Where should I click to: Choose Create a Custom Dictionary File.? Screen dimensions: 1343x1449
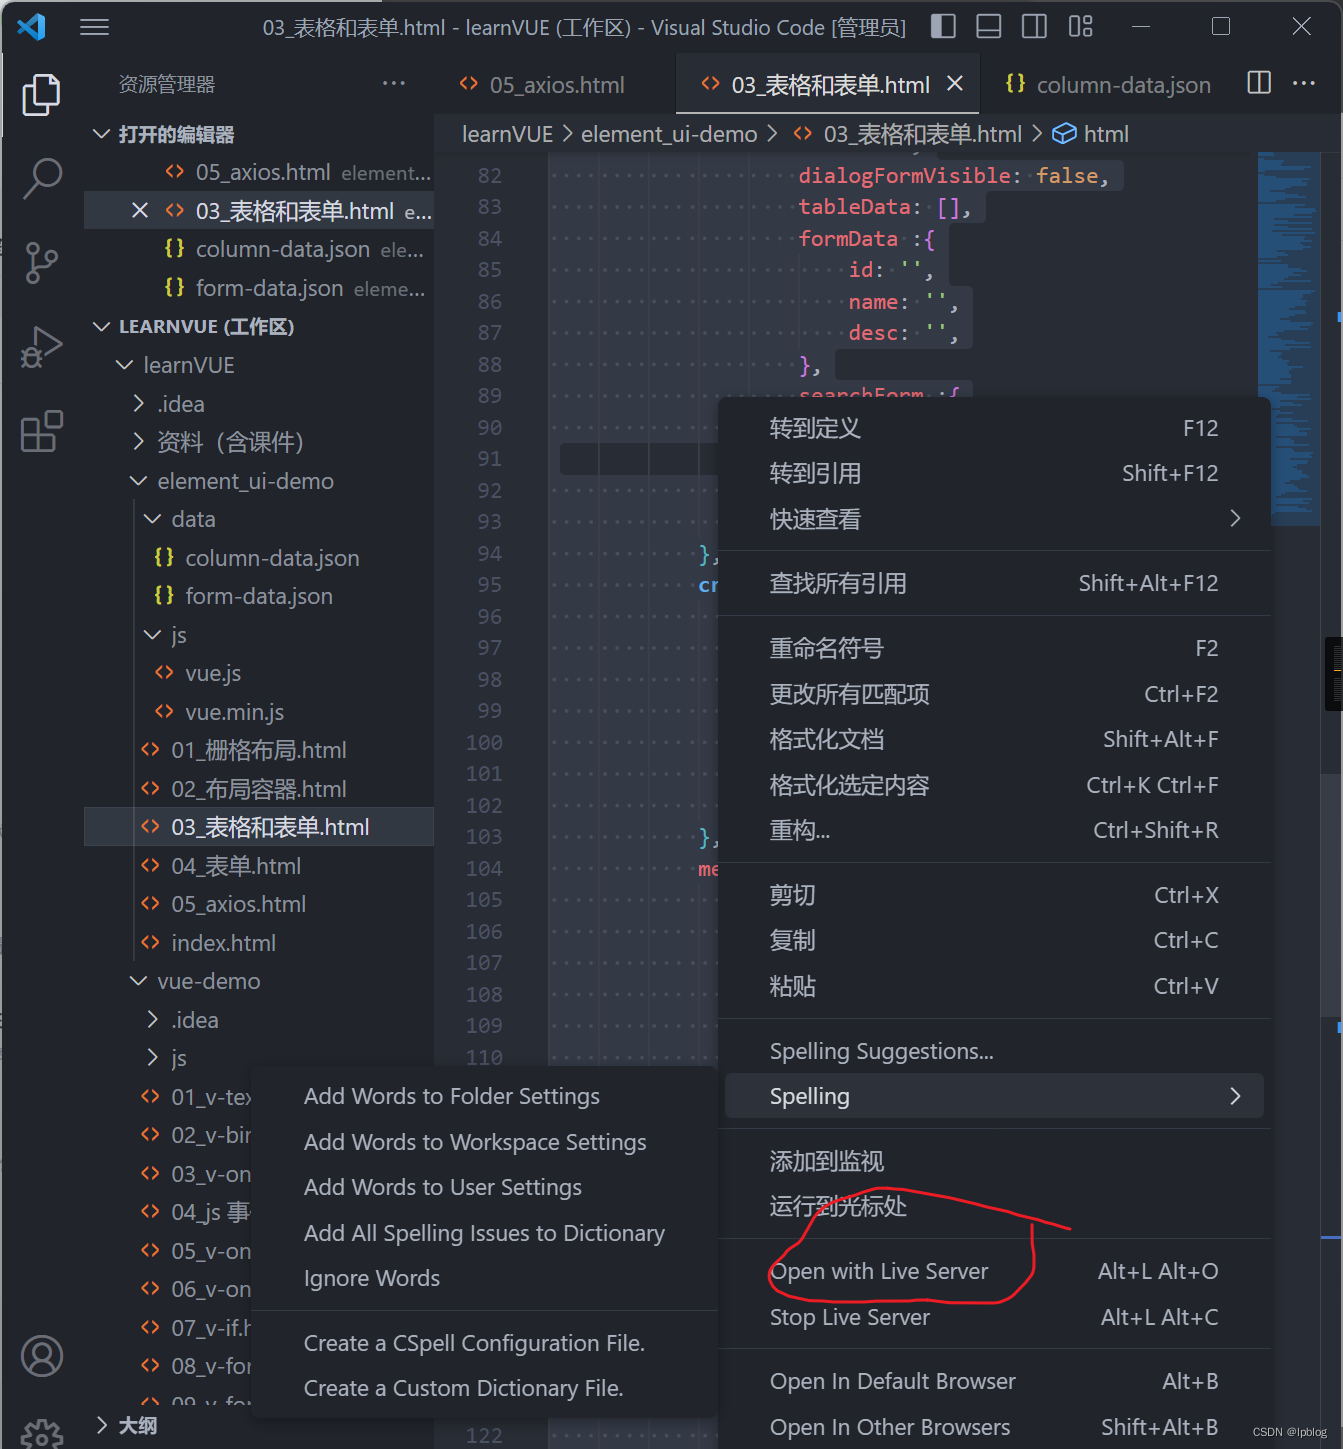[485, 1388]
